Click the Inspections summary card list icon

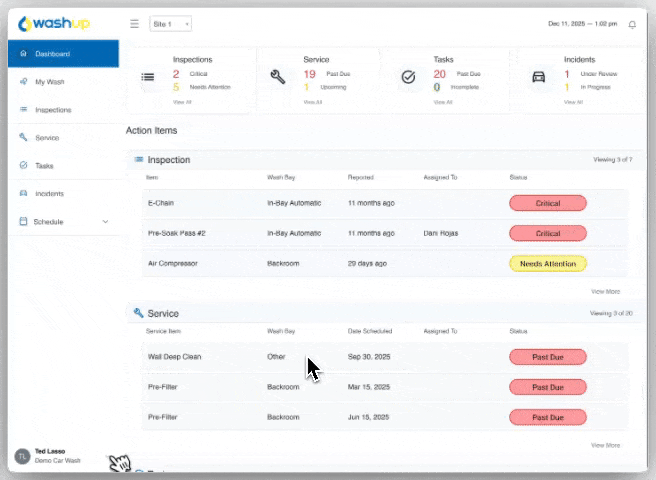pyautogui.click(x=148, y=77)
